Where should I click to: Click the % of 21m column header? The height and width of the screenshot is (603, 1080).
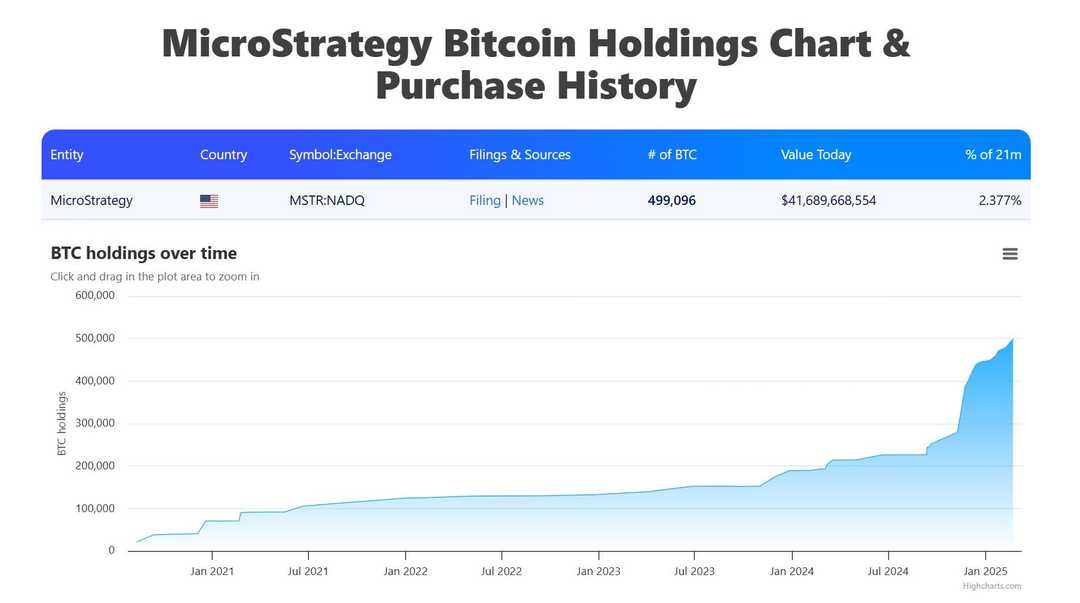(x=993, y=154)
